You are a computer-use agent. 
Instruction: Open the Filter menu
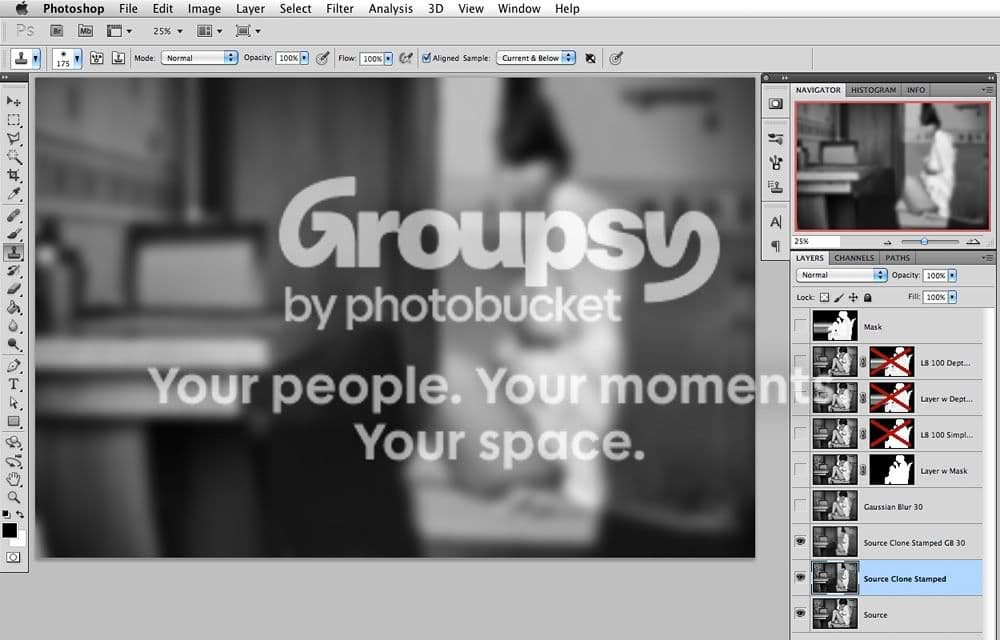tap(340, 8)
